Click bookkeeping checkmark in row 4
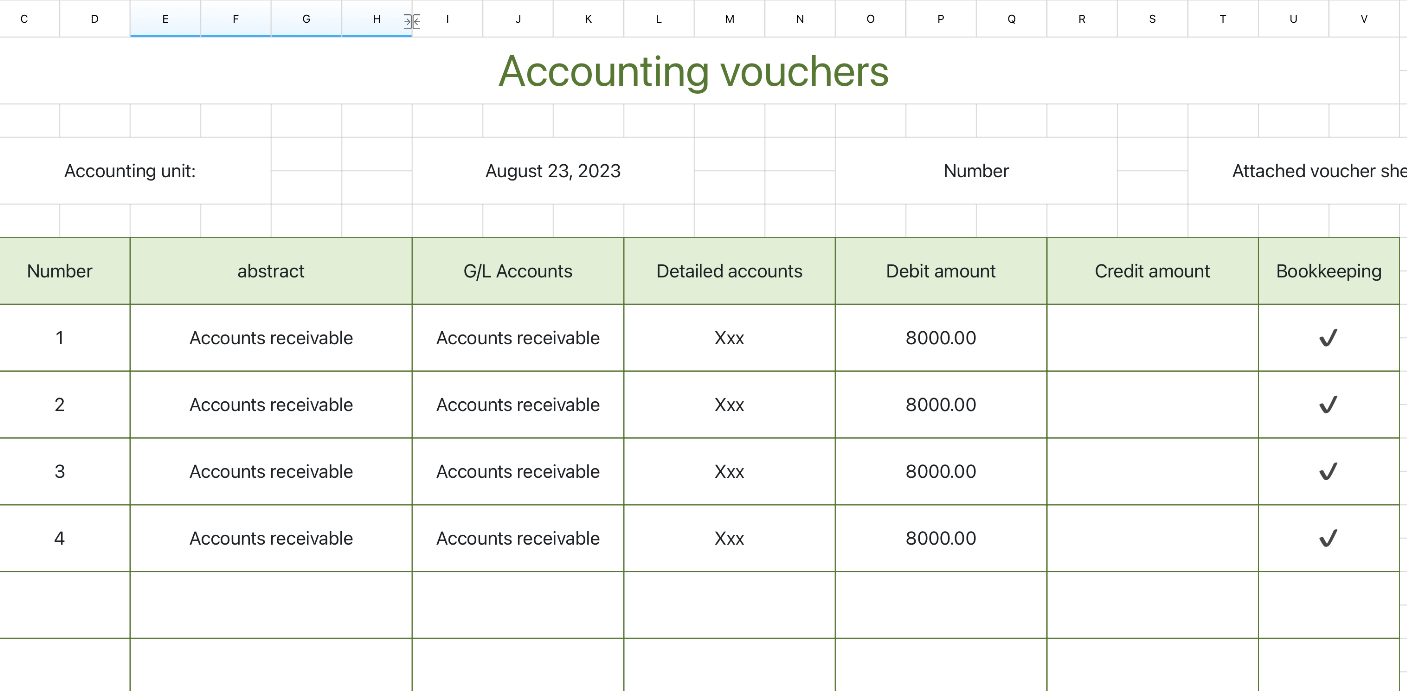 1328,538
